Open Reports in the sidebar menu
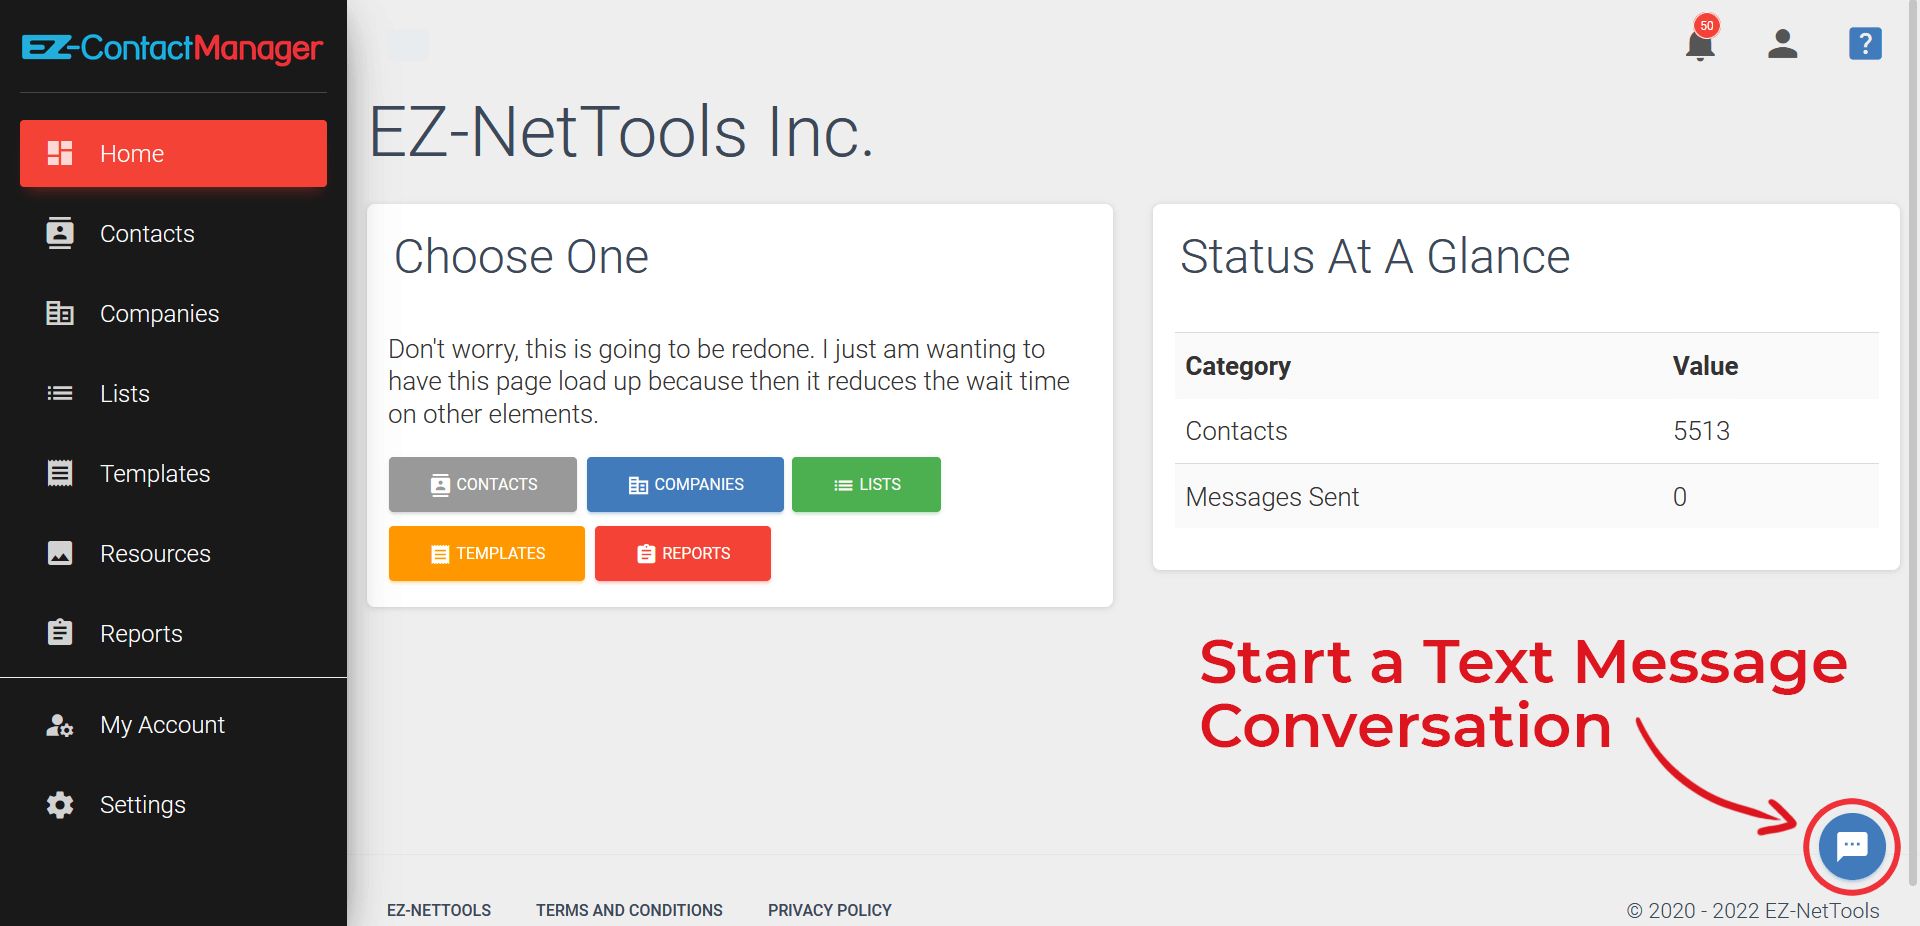The width and height of the screenshot is (1920, 926). click(x=173, y=633)
